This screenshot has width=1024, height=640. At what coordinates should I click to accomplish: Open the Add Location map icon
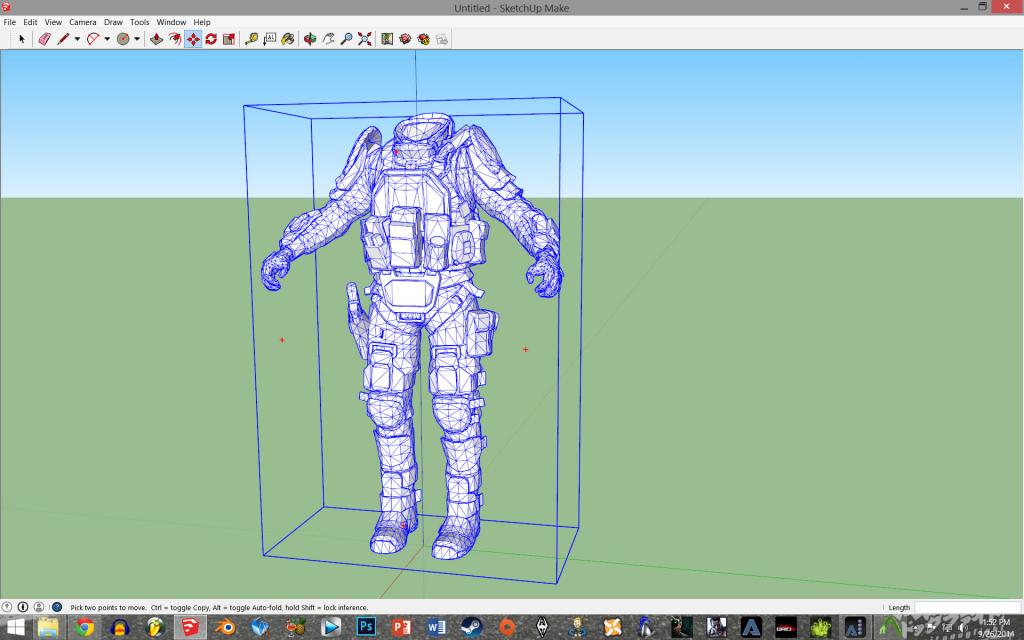(387, 39)
